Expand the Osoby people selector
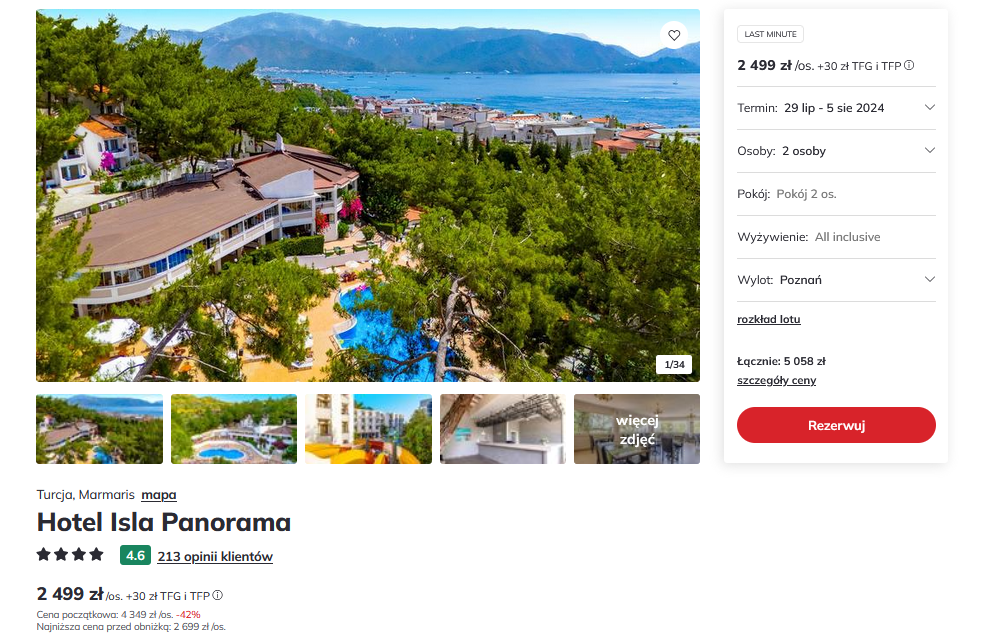 pos(836,151)
